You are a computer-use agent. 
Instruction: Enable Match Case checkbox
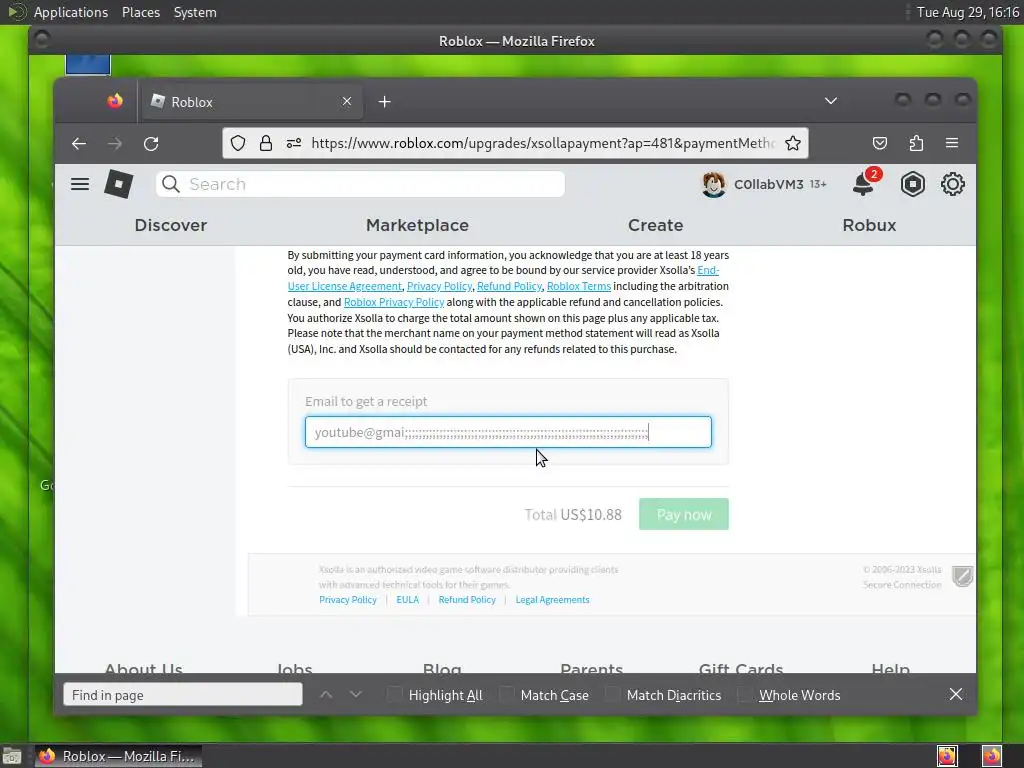[506, 694]
